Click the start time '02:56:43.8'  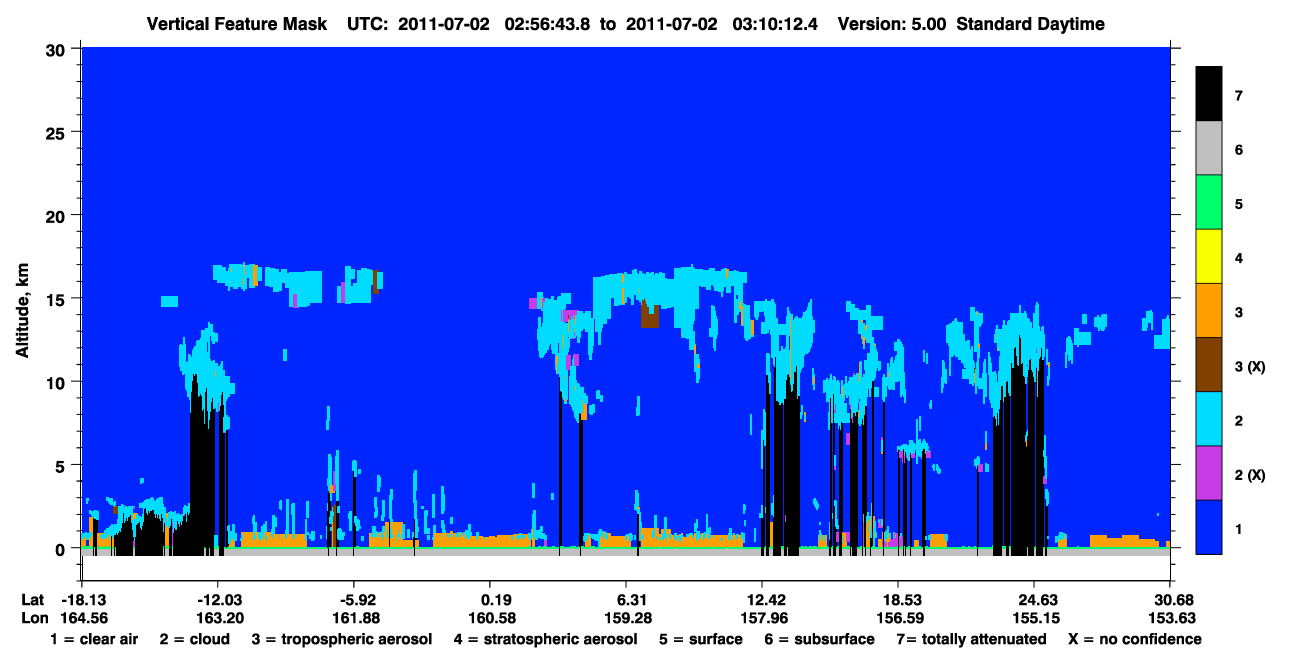(x=545, y=24)
